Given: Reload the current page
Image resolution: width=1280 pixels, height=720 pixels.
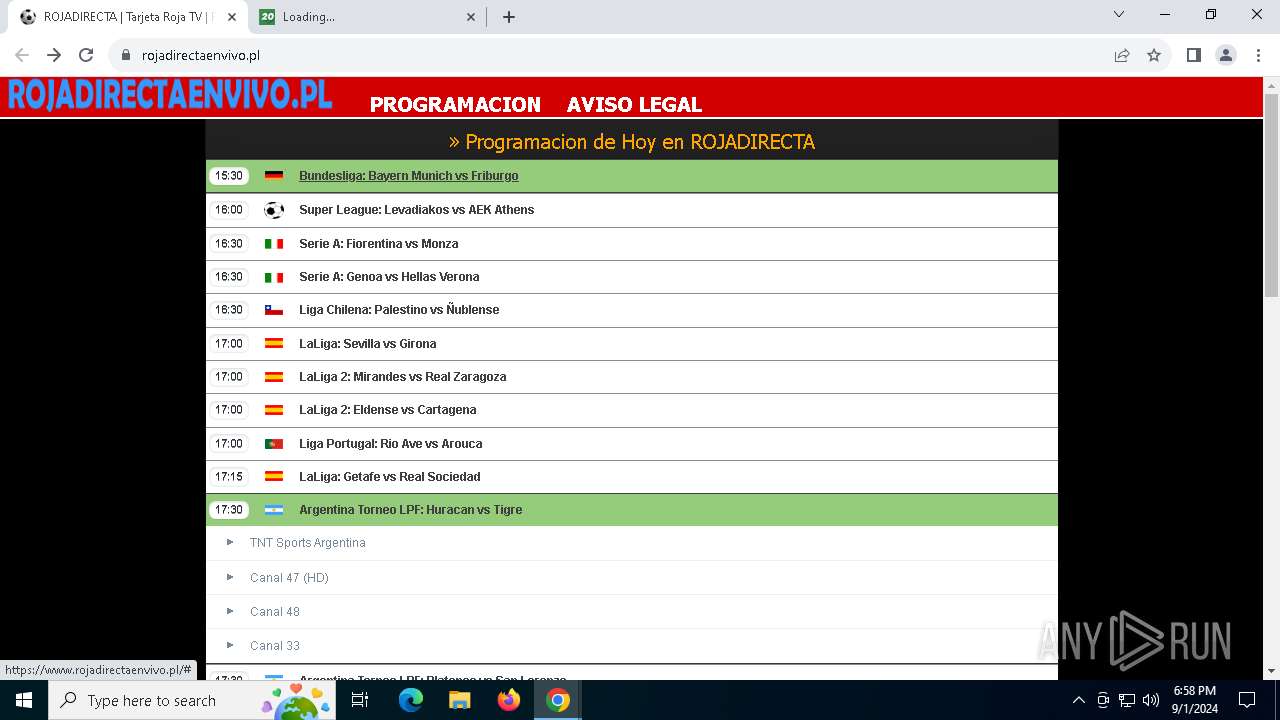Looking at the screenshot, I should click(x=86, y=55).
